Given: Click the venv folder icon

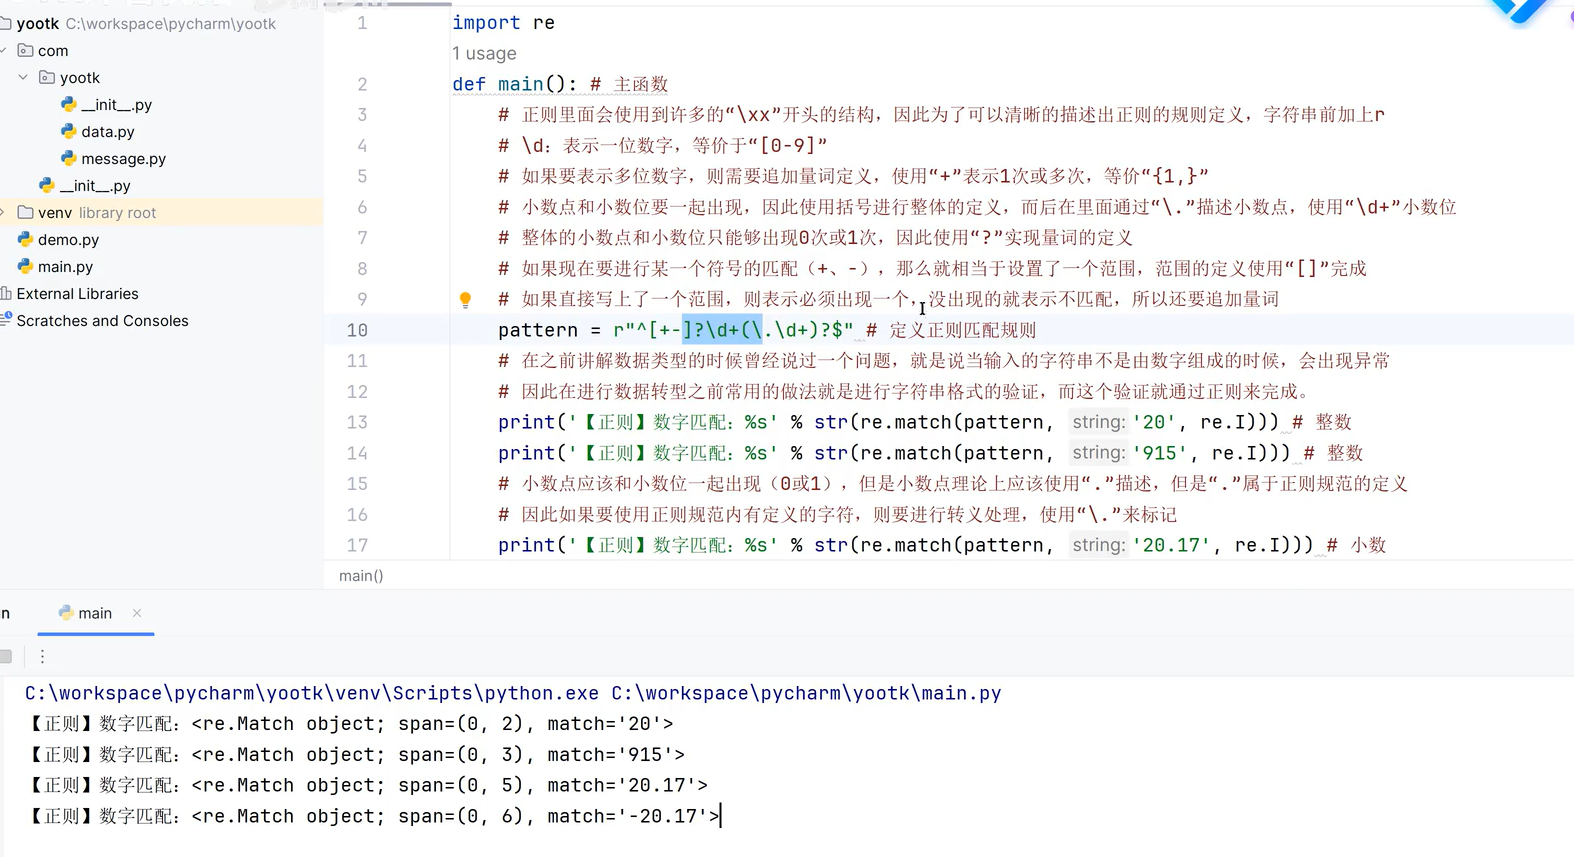Looking at the screenshot, I should click(25, 212).
